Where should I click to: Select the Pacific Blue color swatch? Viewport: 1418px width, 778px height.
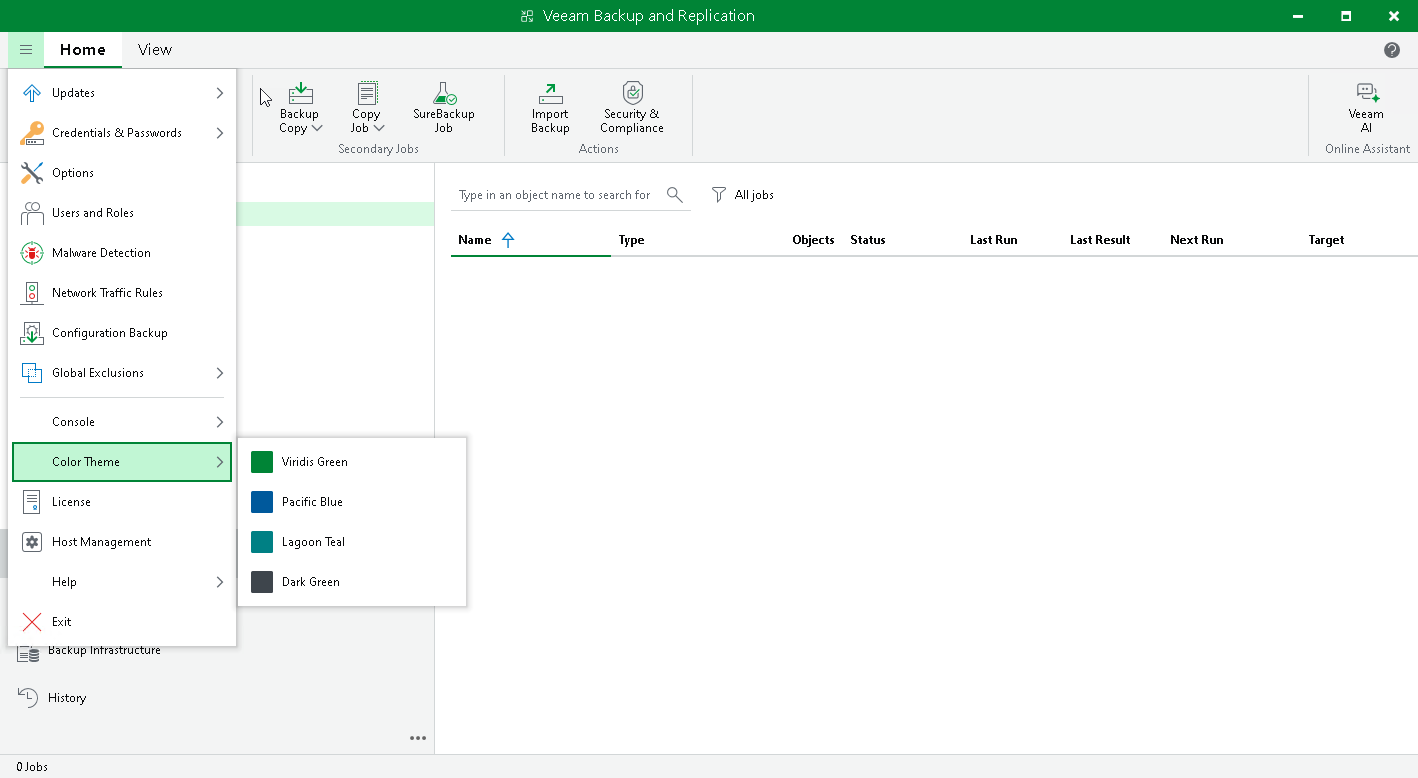tap(262, 502)
